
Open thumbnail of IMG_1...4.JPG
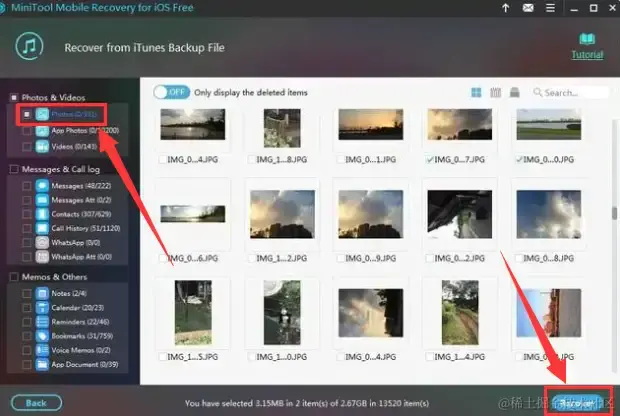pyautogui.click(x=459, y=312)
